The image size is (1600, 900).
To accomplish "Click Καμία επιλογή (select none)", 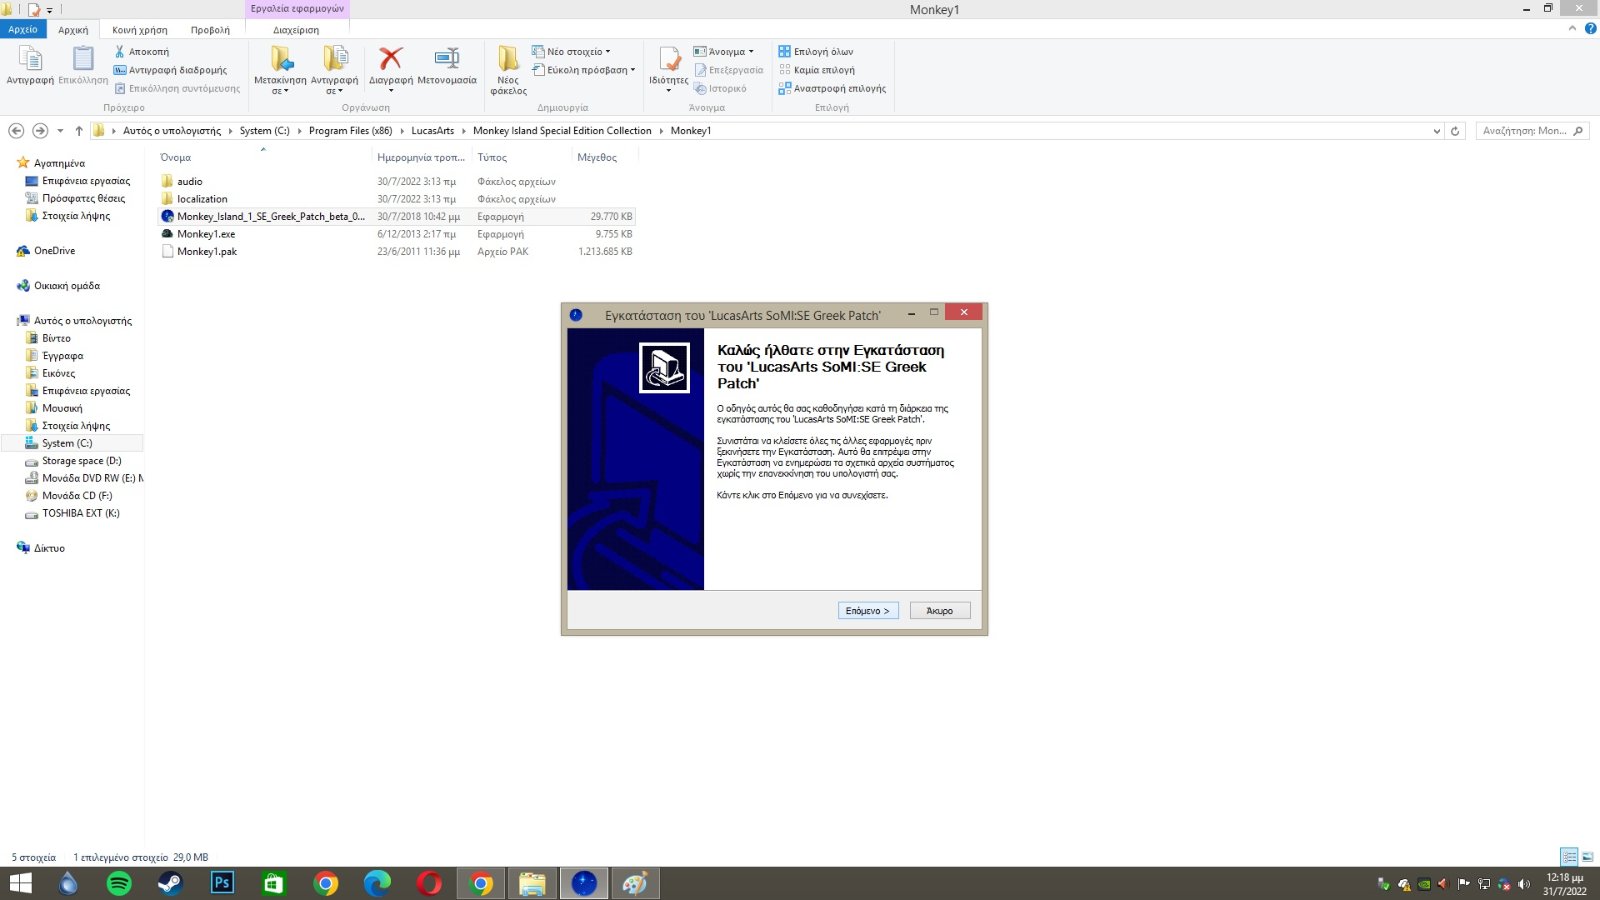I will point(816,70).
